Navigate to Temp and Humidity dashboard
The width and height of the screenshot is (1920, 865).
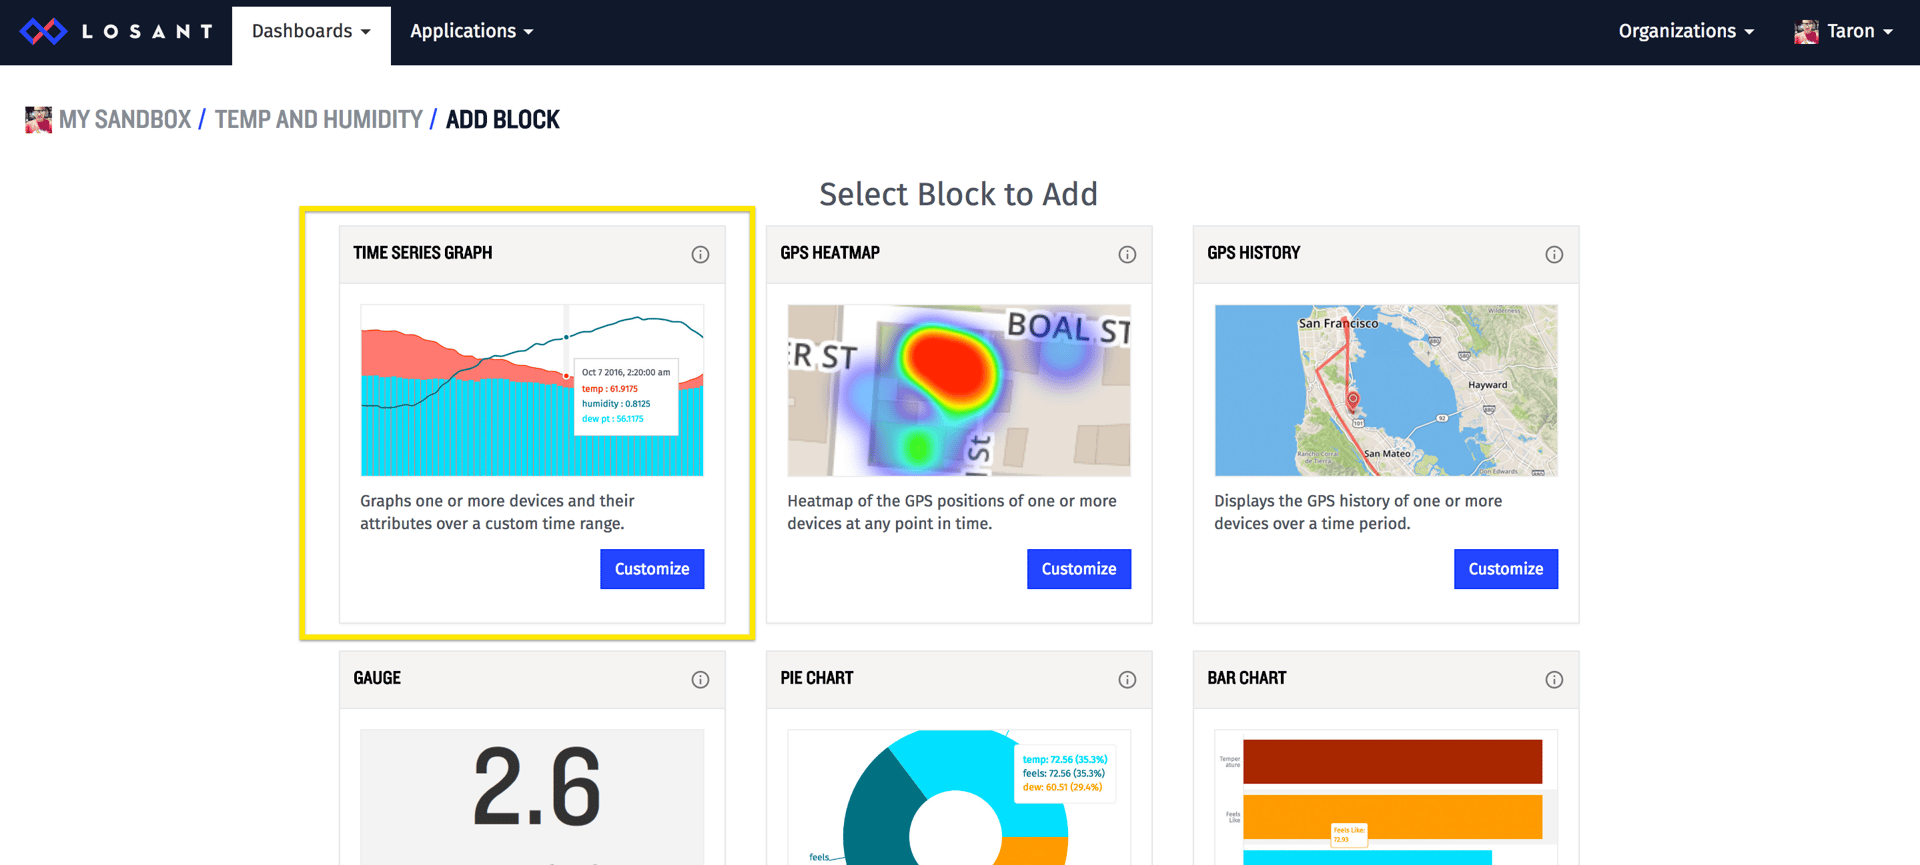point(318,120)
